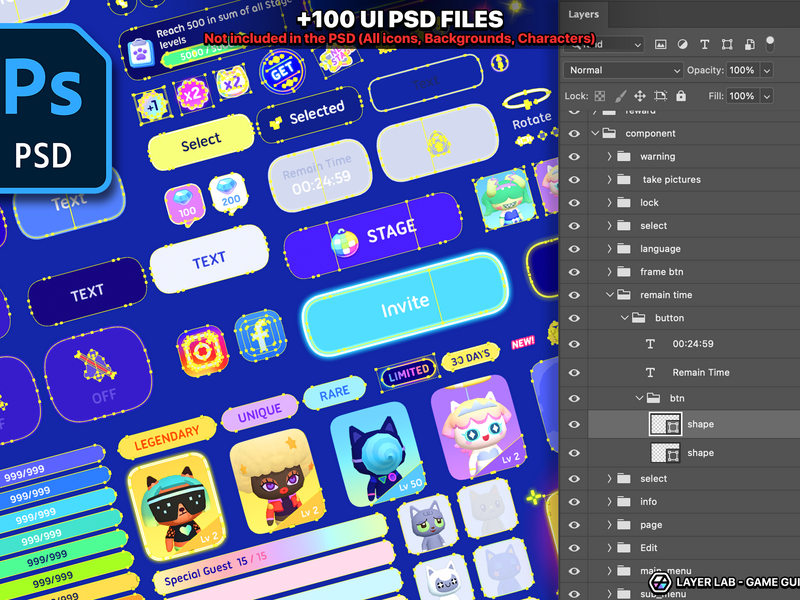The width and height of the screenshot is (800, 600).
Task: Hide the component group via eye icon
Action: (x=574, y=134)
